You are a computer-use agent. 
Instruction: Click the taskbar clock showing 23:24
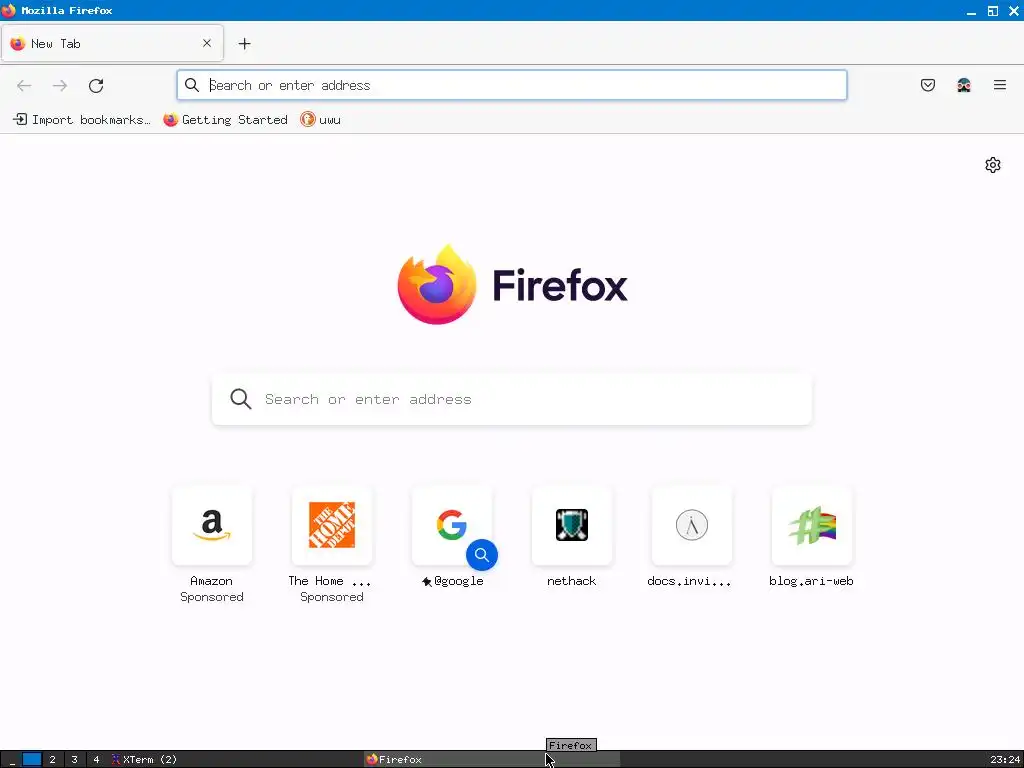tap(1004, 760)
